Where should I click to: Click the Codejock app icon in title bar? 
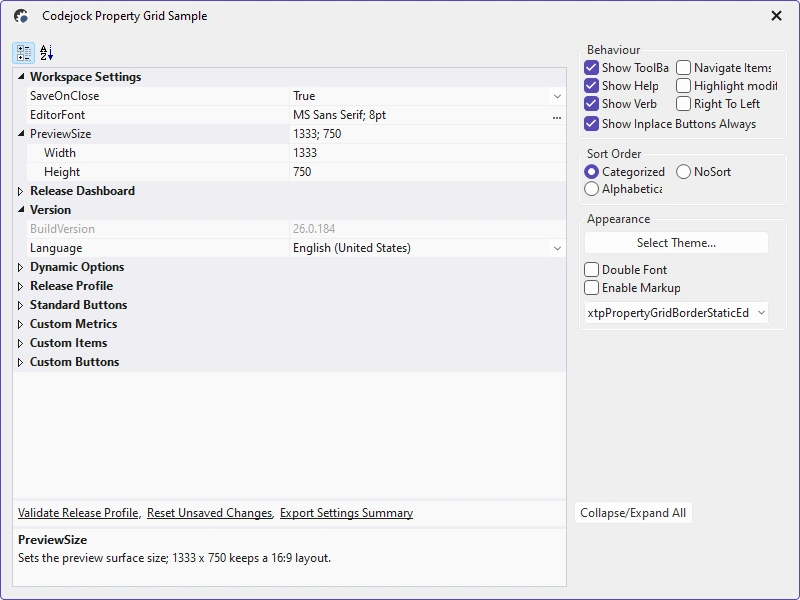pos(21,16)
